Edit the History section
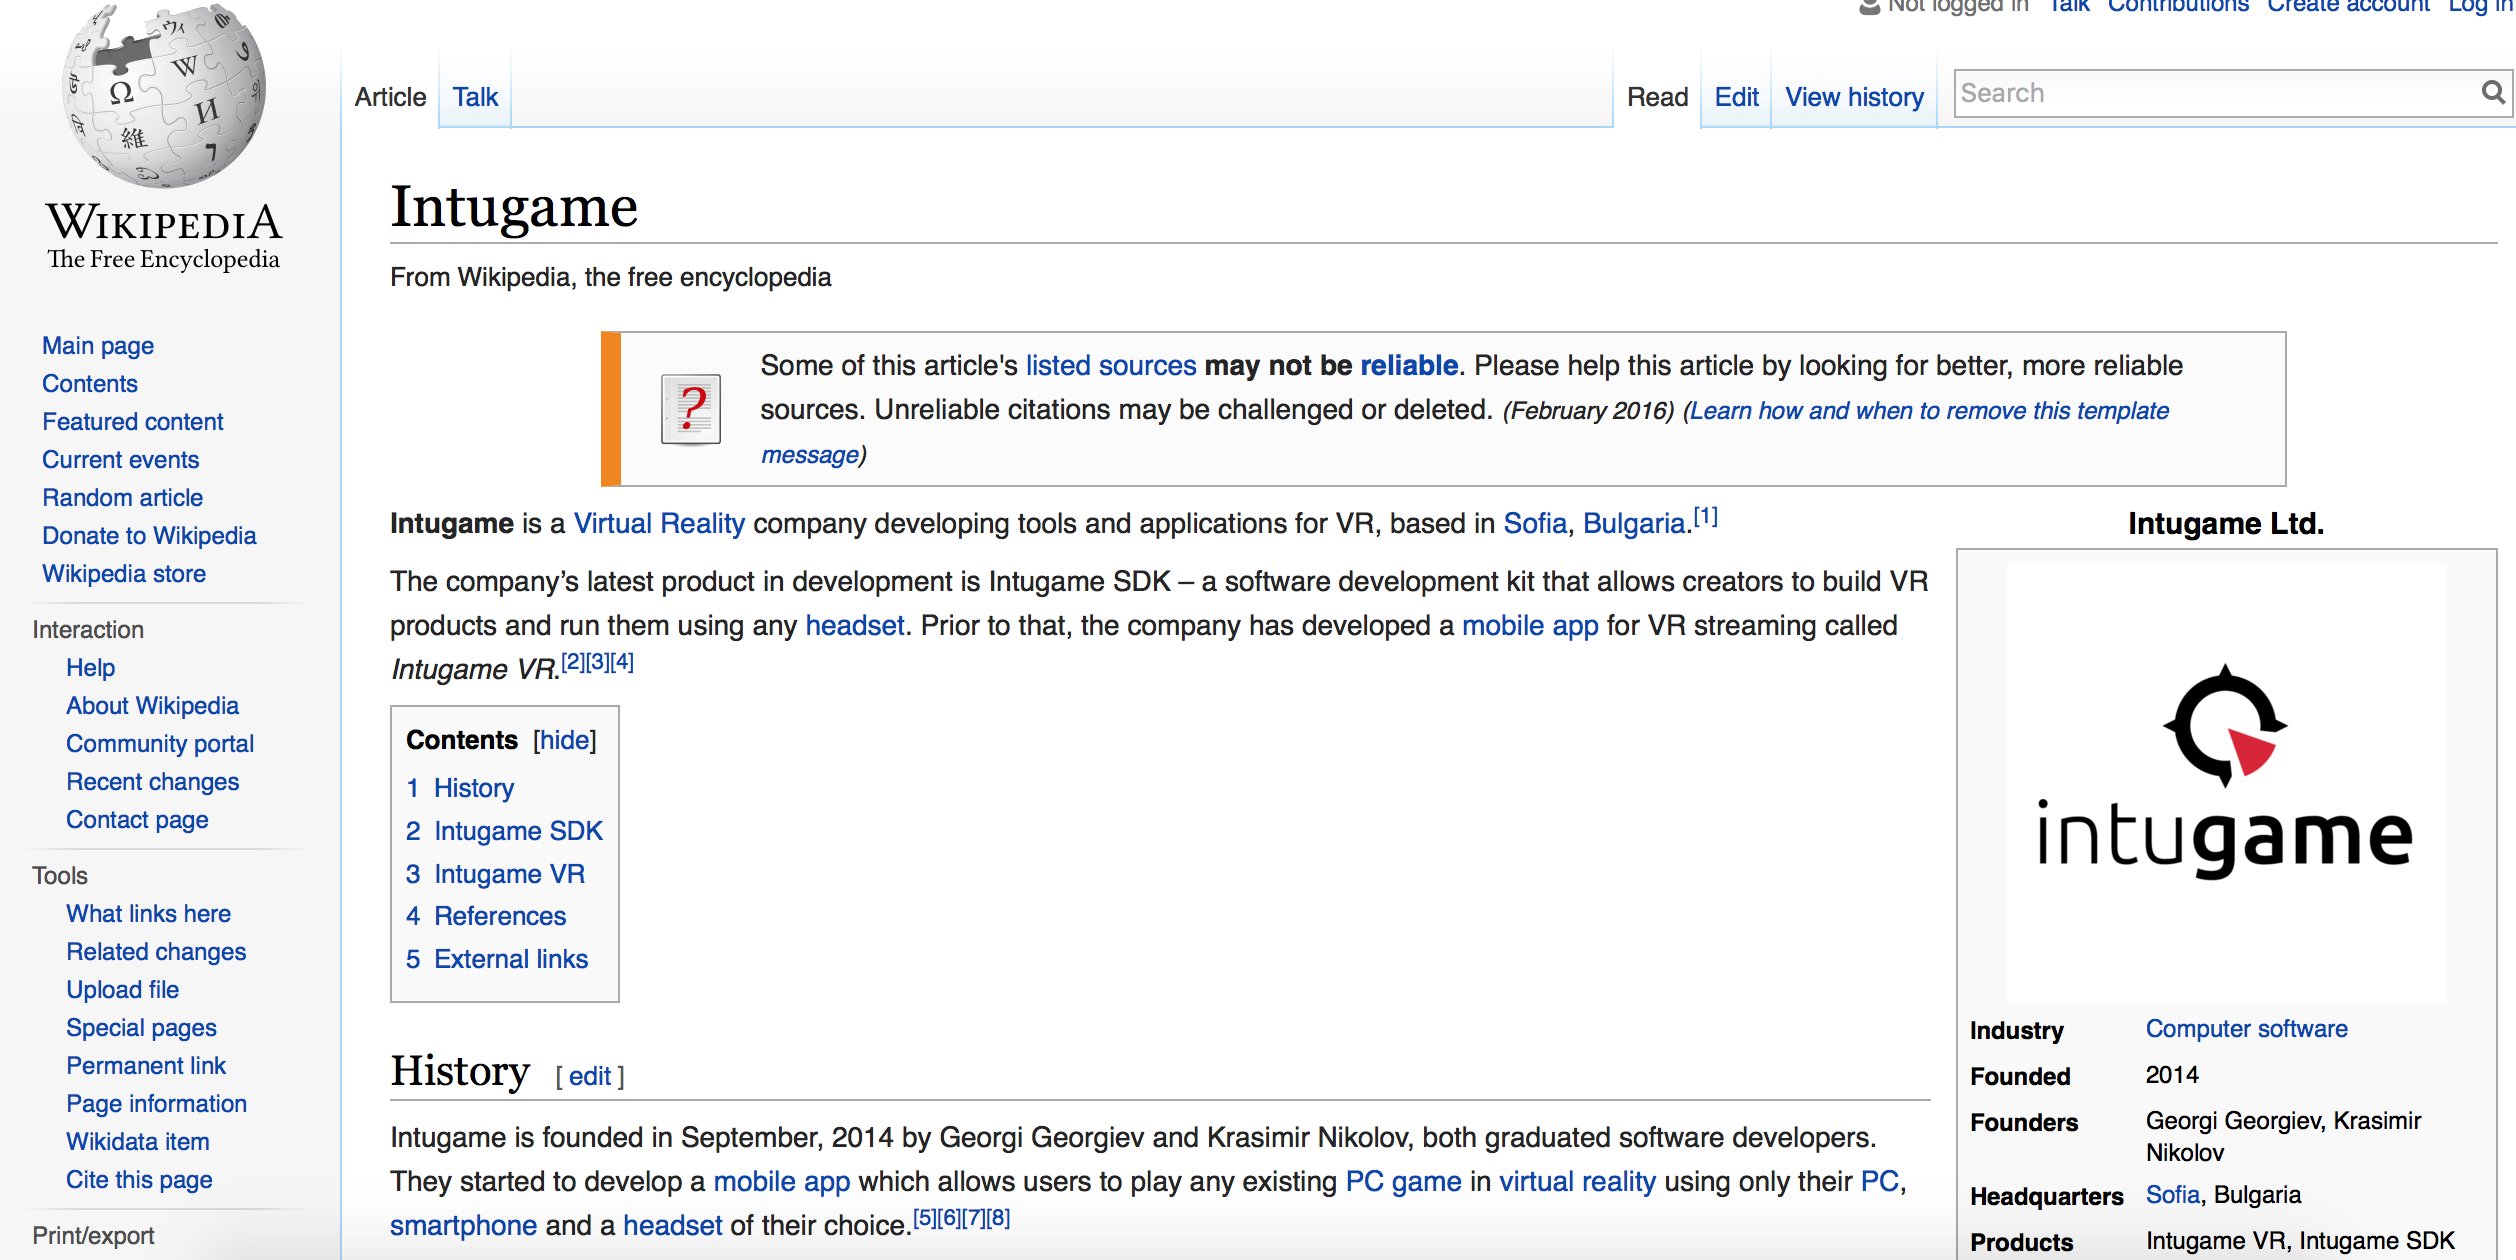 point(590,1076)
